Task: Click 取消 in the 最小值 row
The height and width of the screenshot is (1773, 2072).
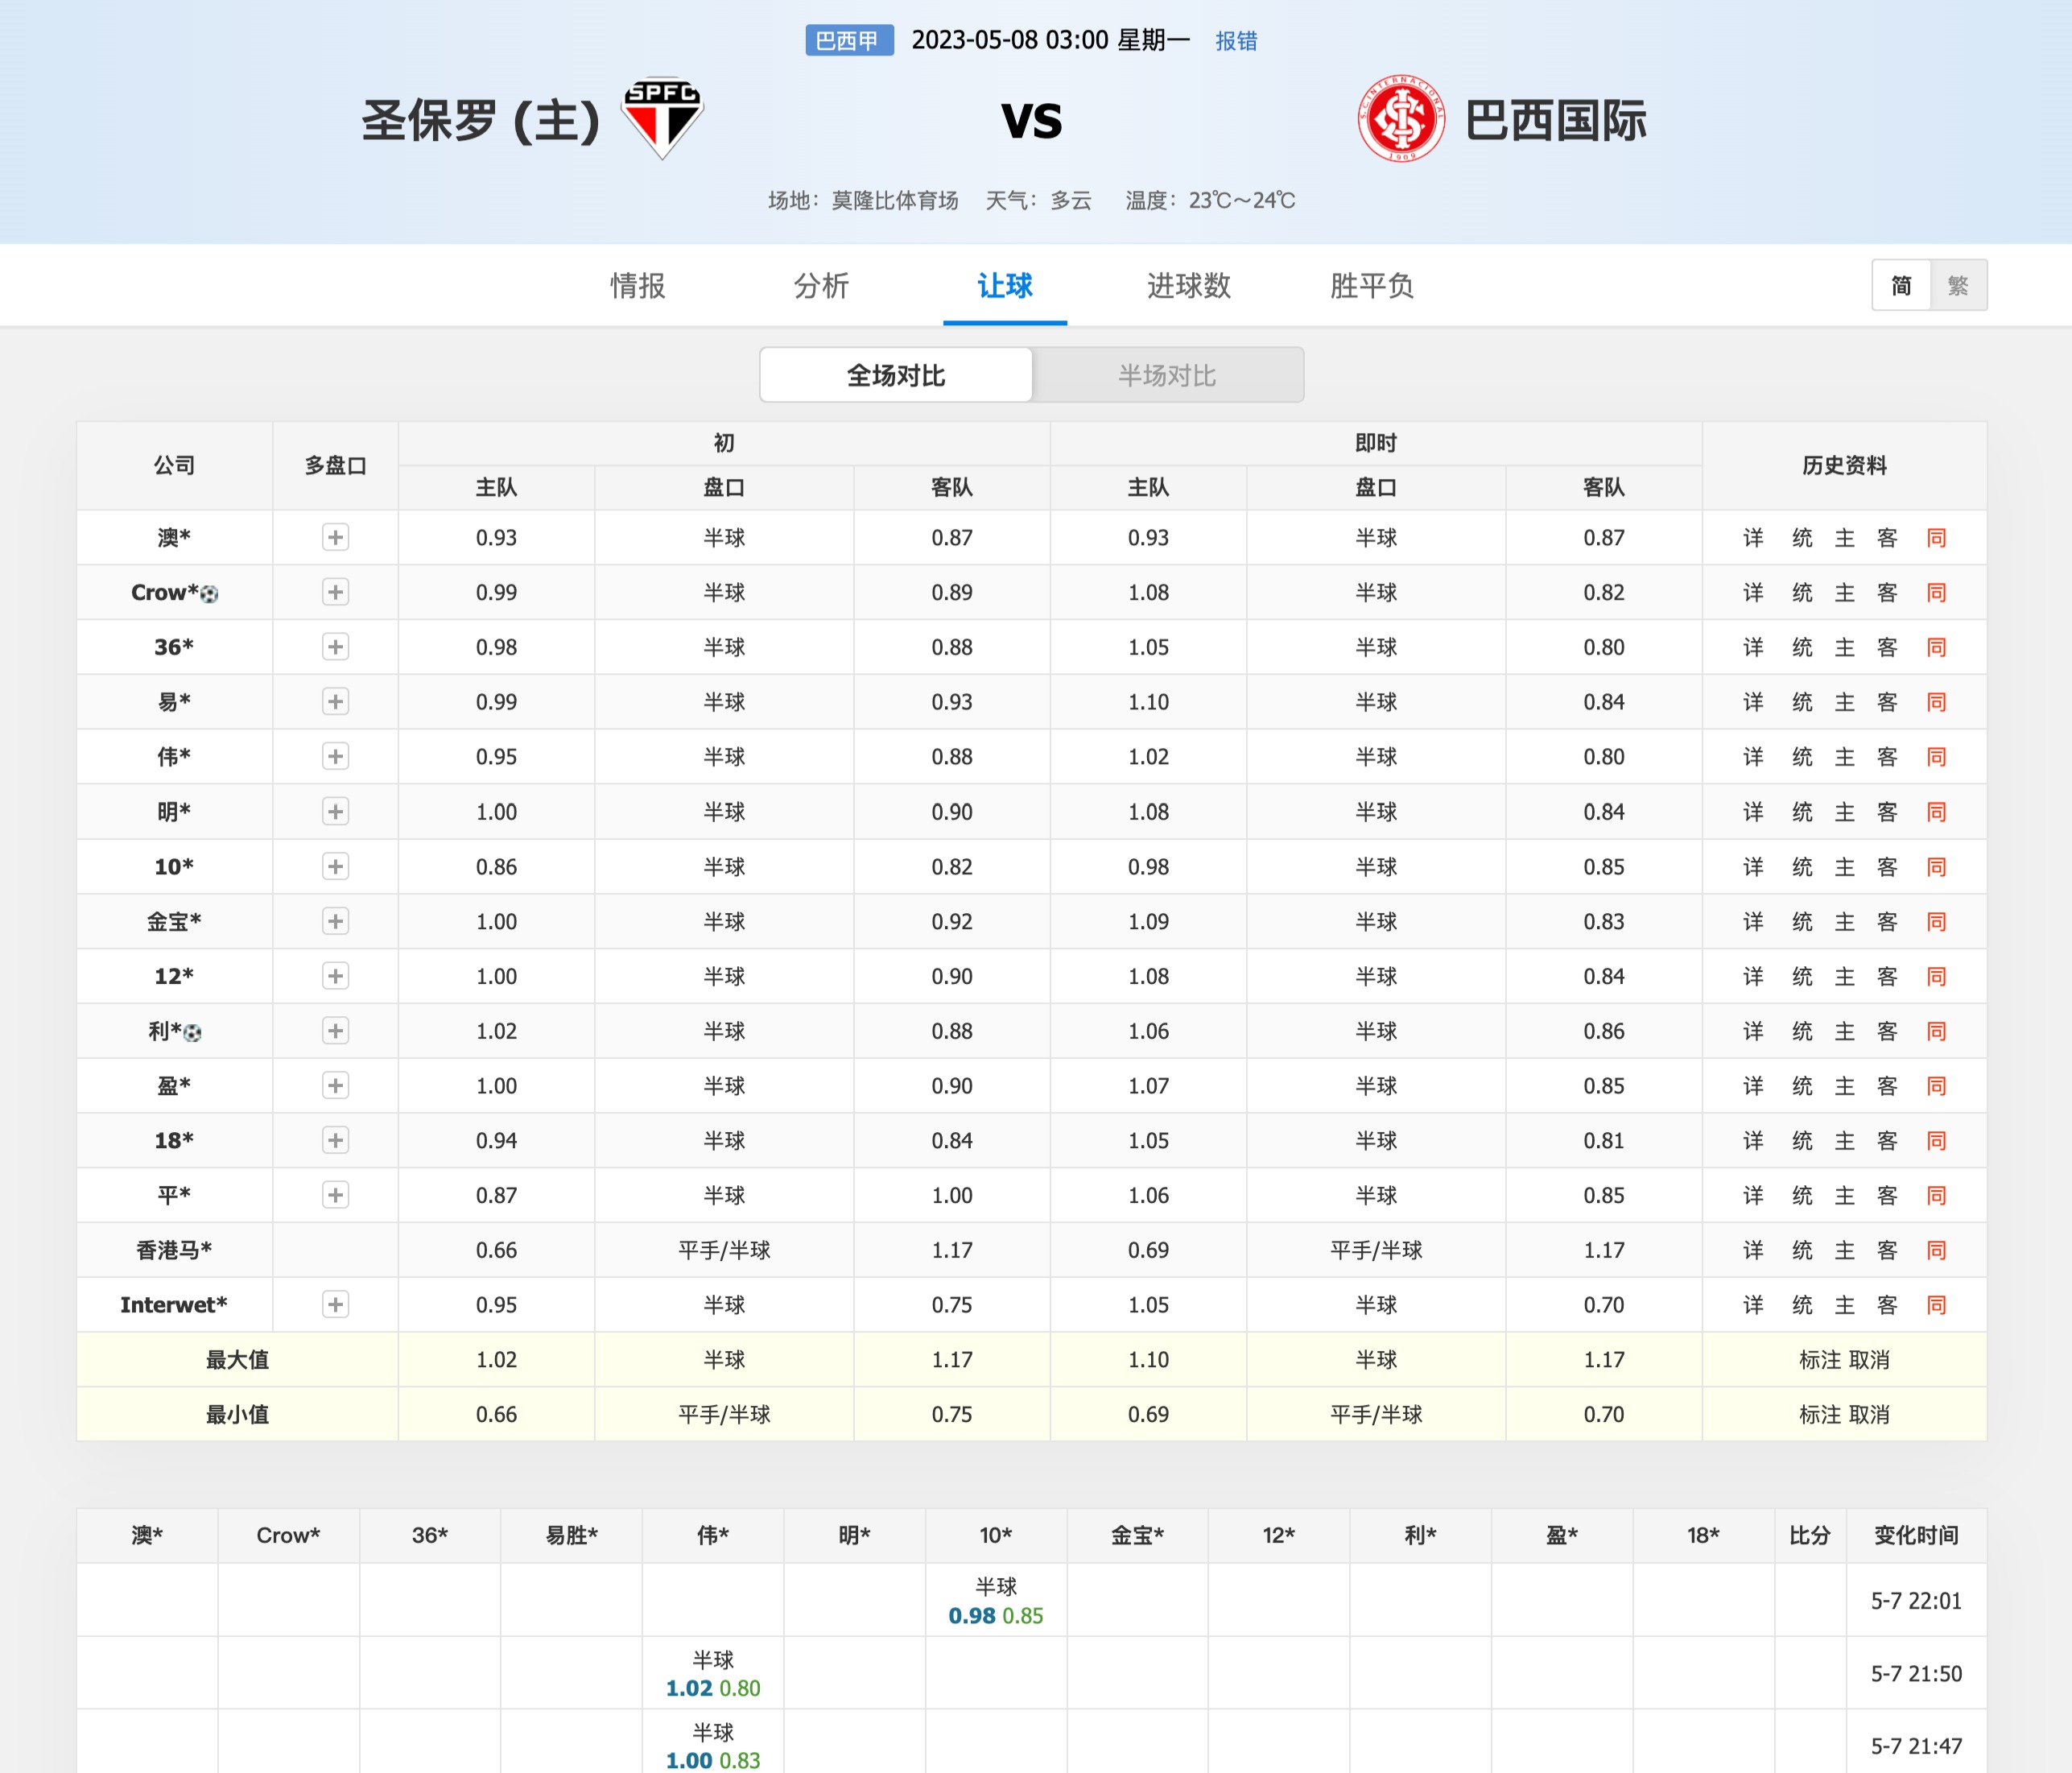Action: click(x=1869, y=1415)
